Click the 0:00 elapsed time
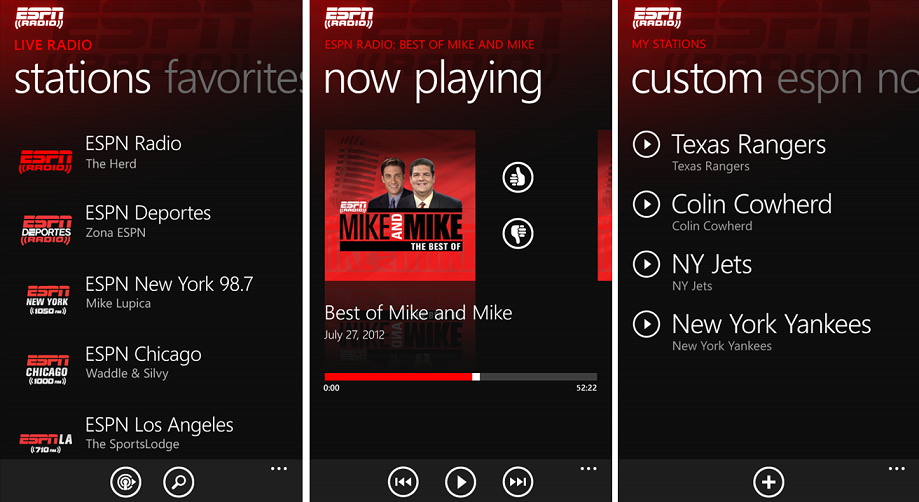The height and width of the screenshot is (502, 919). click(x=332, y=388)
